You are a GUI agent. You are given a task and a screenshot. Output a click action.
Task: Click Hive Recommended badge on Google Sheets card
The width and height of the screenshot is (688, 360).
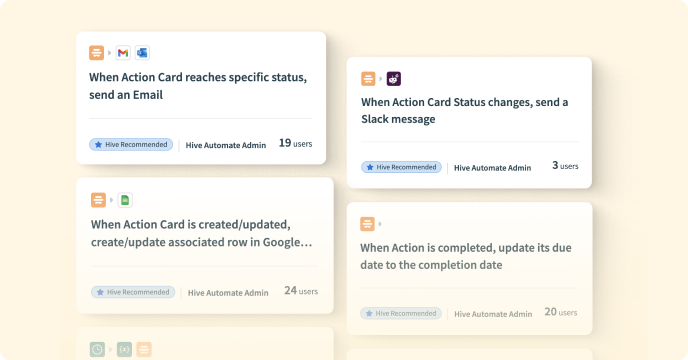tap(133, 292)
